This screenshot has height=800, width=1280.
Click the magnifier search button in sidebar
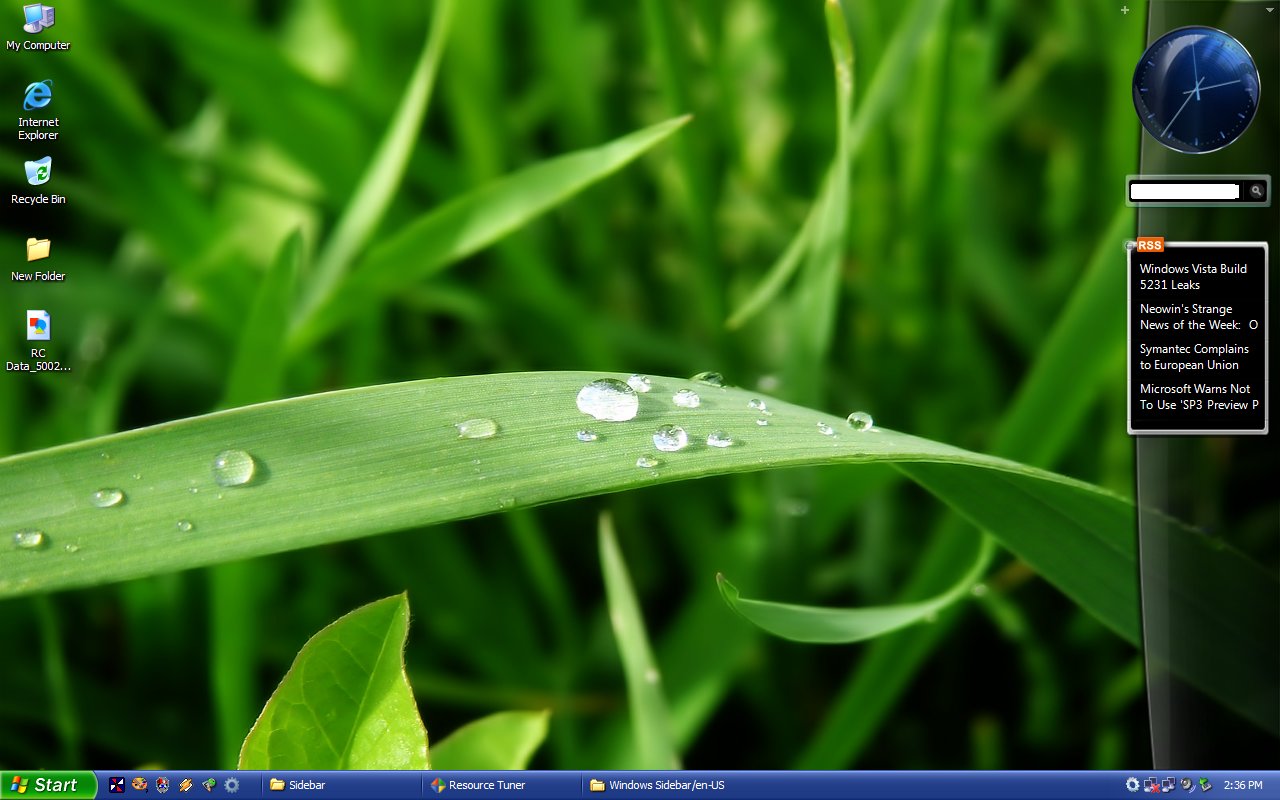(x=1257, y=191)
